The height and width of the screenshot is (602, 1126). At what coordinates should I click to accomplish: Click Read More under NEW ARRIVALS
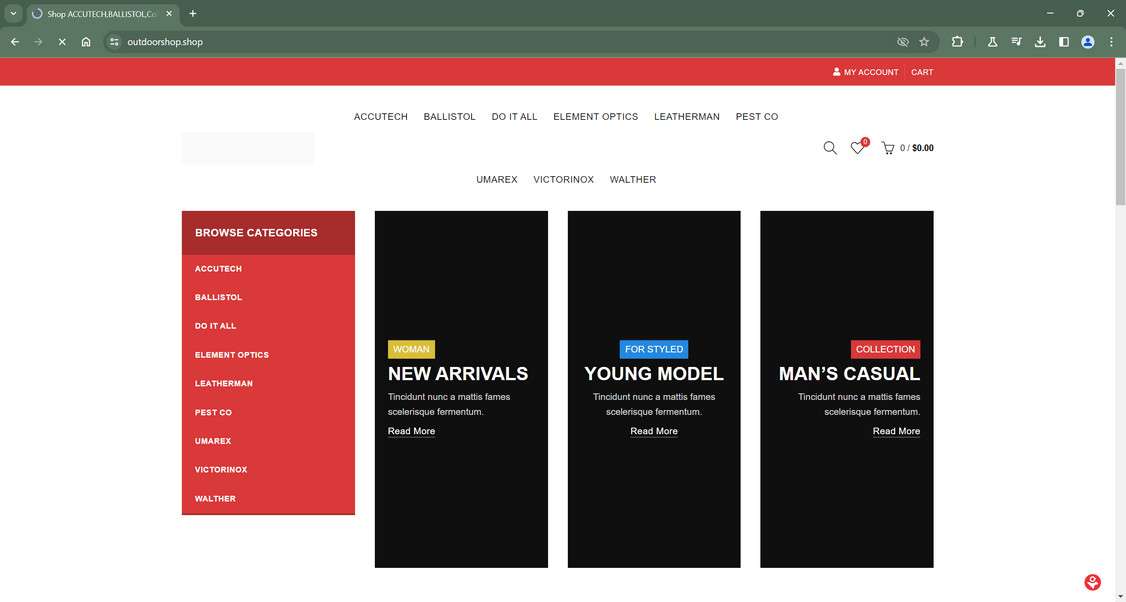(x=411, y=431)
